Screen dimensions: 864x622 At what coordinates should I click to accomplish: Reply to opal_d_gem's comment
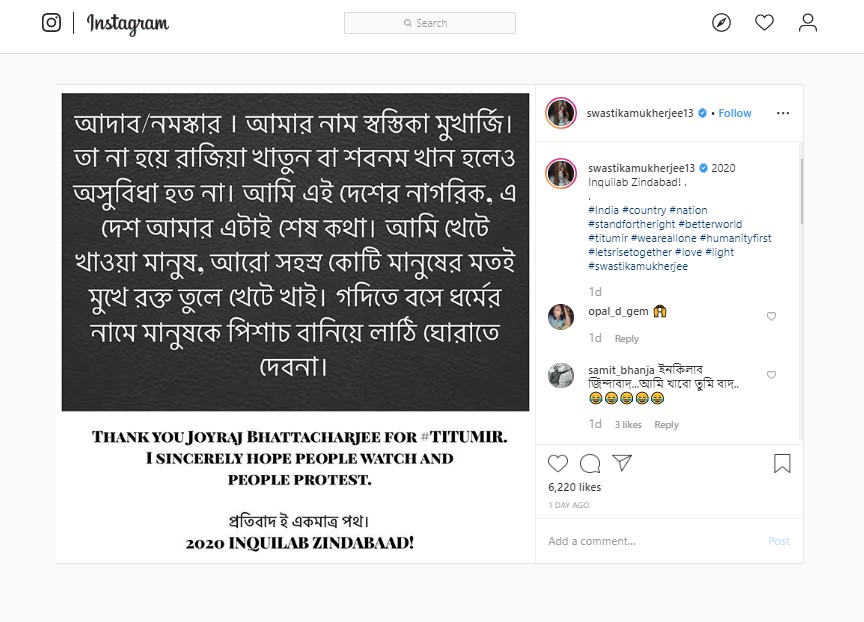click(627, 338)
